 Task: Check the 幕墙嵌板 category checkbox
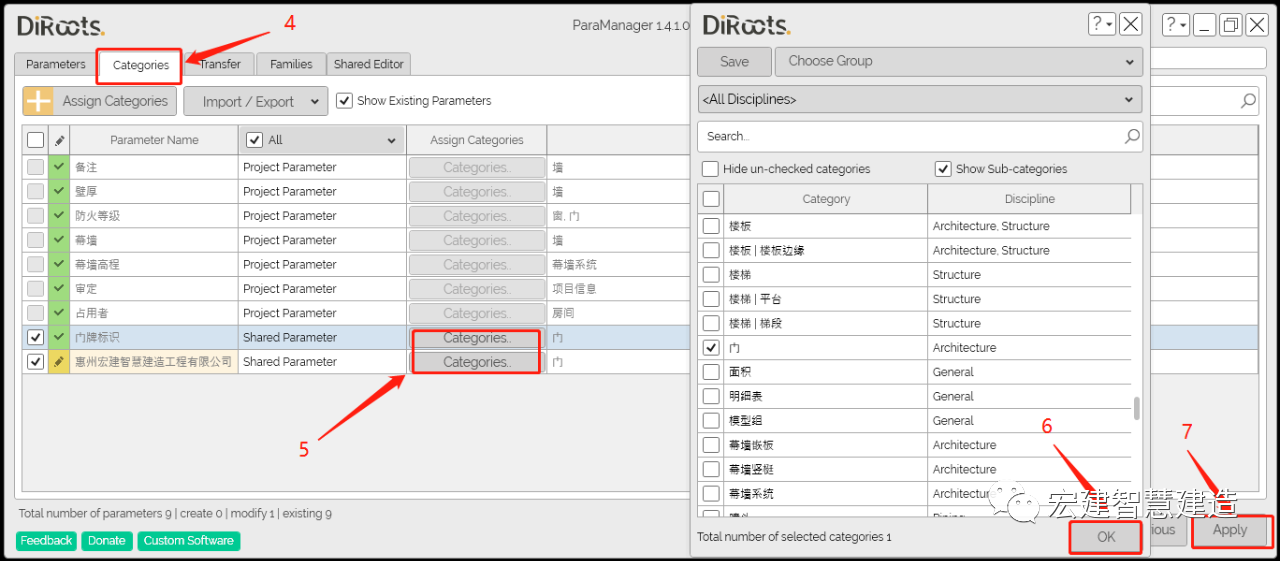coord(711,445)
